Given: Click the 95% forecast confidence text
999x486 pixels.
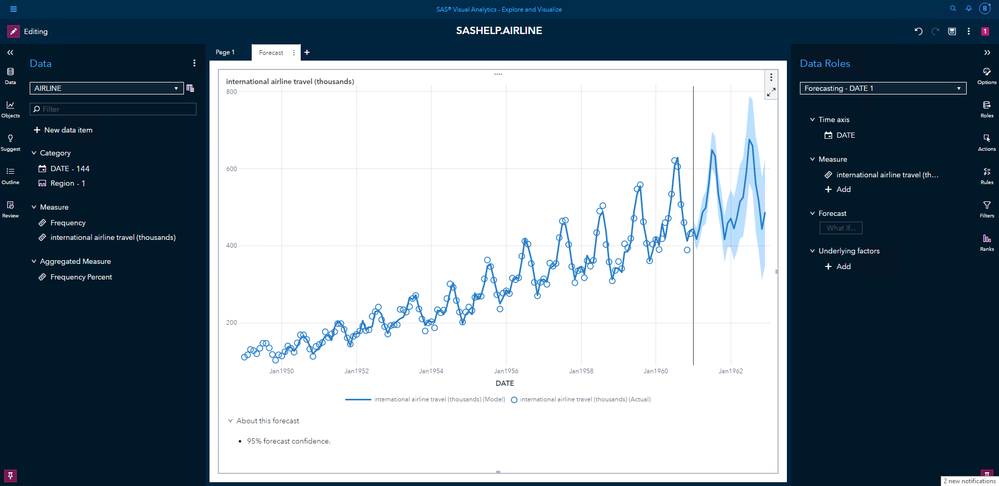Looking at the screenshot, I should point(289,441).
